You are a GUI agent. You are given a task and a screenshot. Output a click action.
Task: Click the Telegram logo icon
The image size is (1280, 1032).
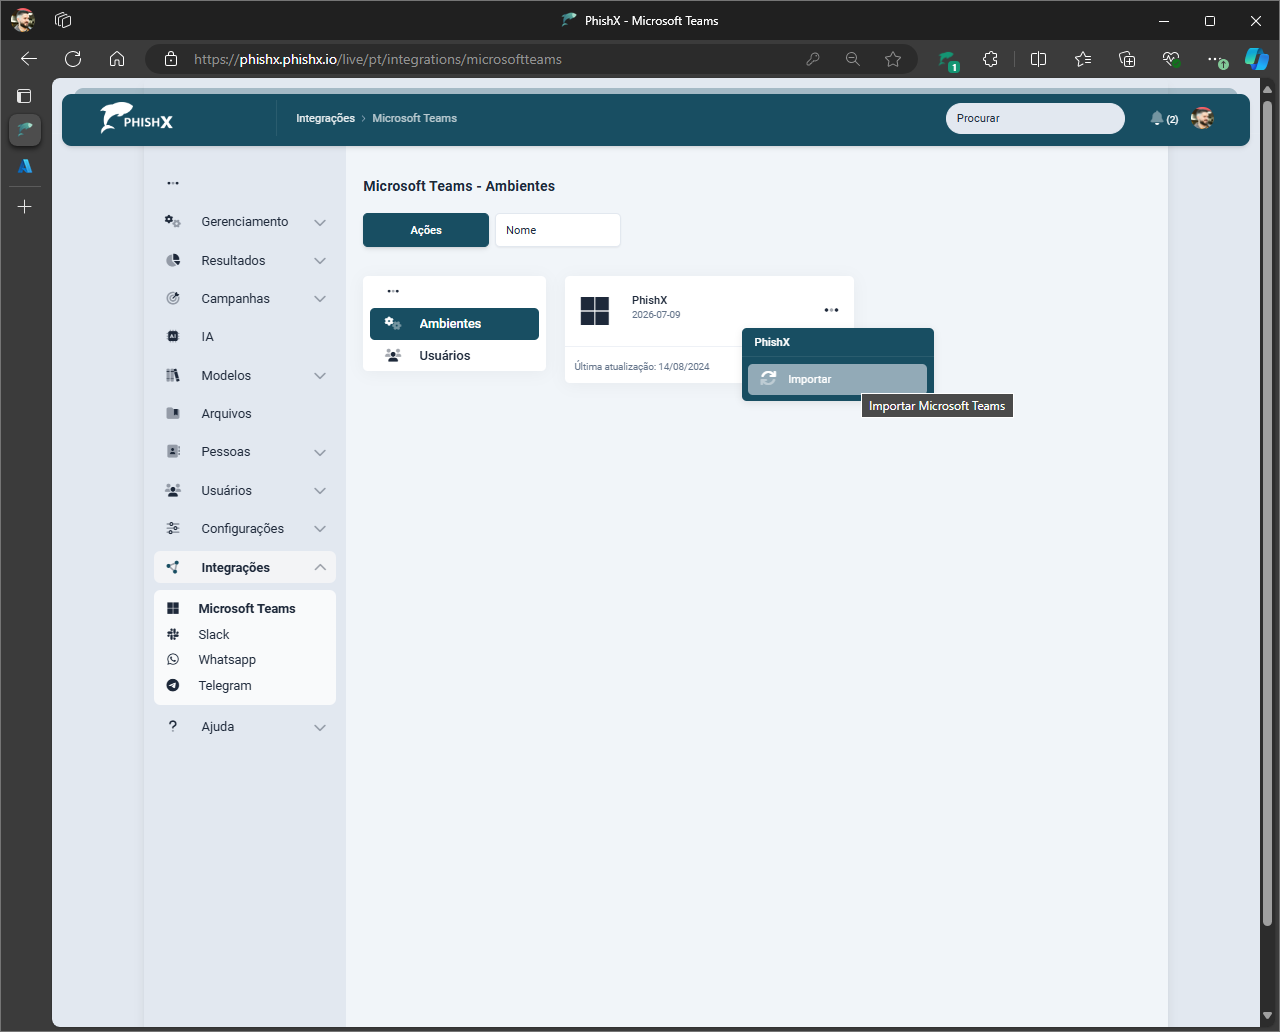(173, 685)
